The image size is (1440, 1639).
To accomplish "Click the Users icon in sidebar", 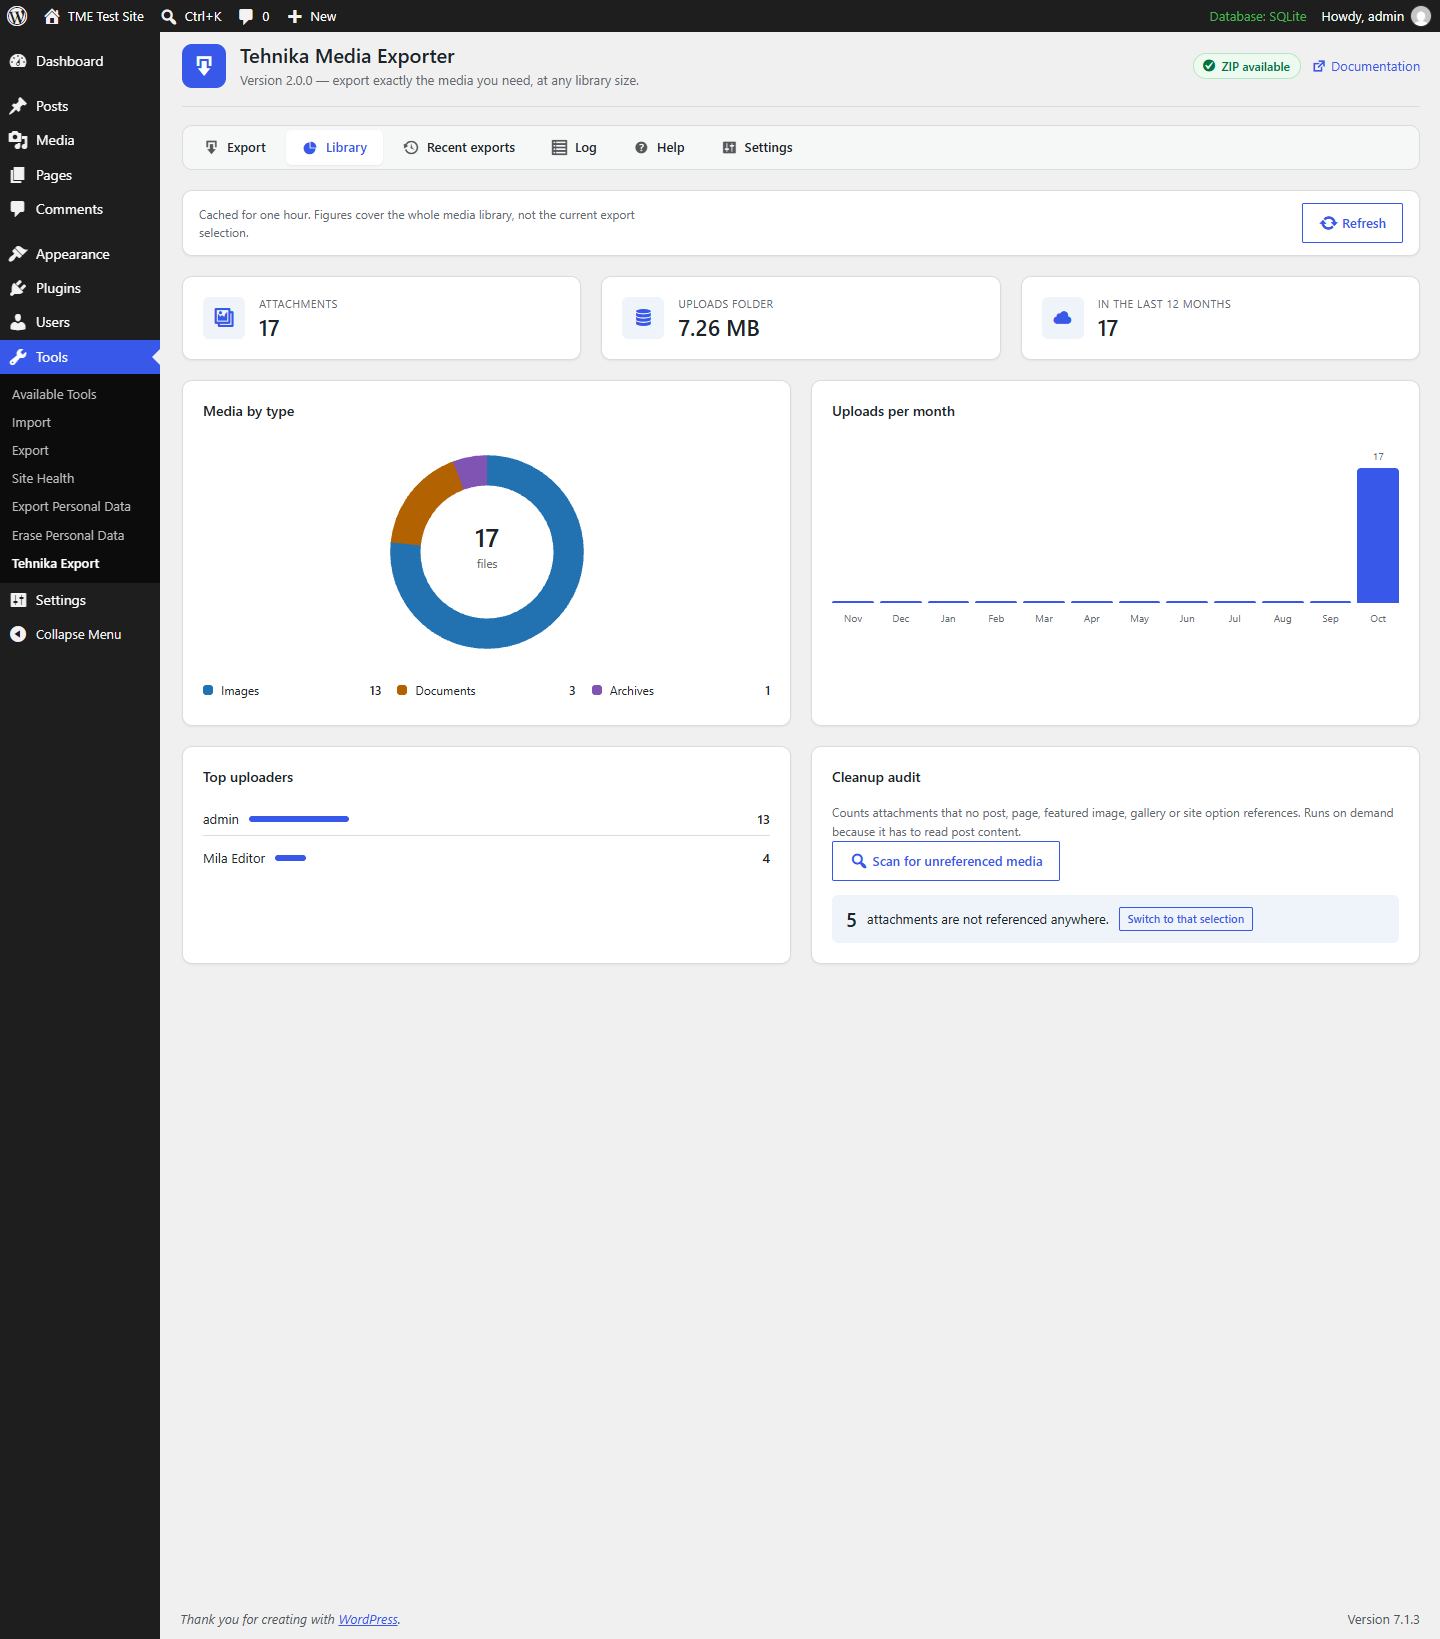I will coord(18,322).
